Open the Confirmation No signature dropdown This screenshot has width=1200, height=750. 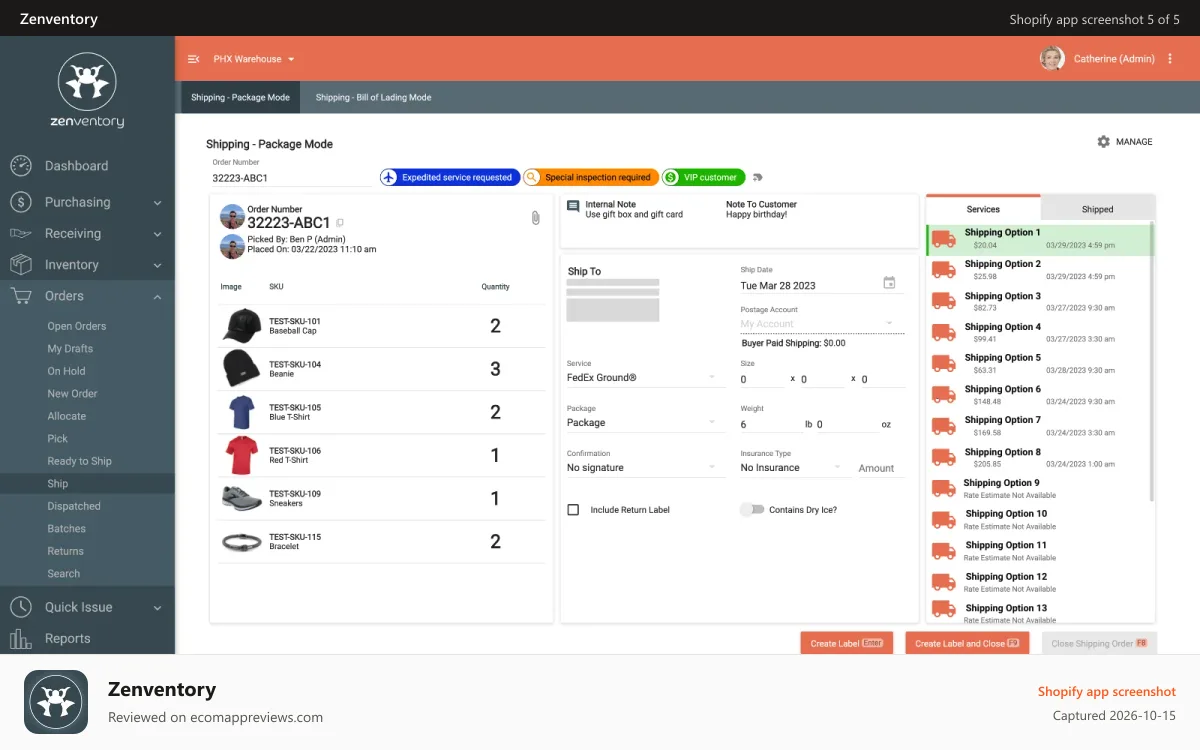pyautogui.click(x=645, y=468)
